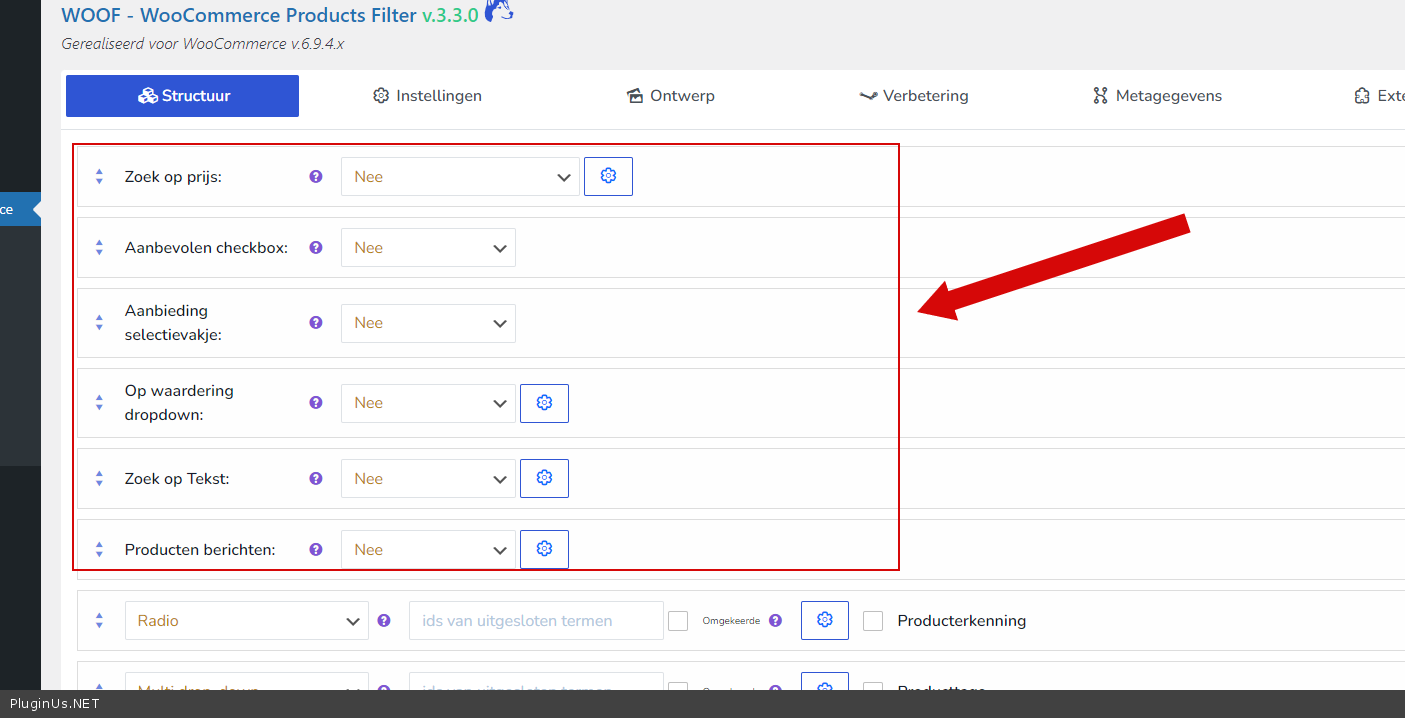This screenshot has width=1405, height=718.
Task: Click help icon next to Aanbevolen checkbox
Action: click(x=316, y=247)
